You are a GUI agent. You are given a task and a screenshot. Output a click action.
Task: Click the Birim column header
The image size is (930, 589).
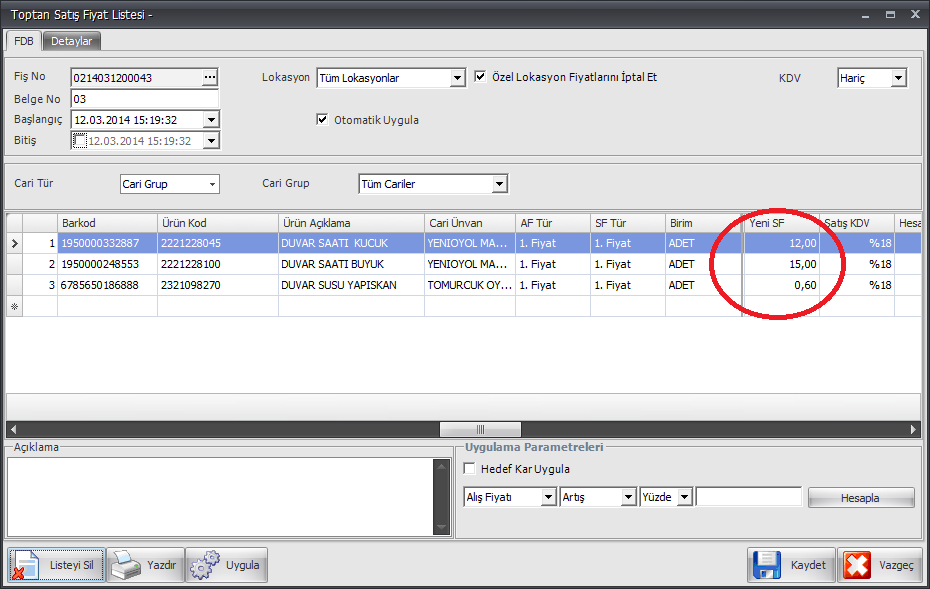[x=703, y=223]
